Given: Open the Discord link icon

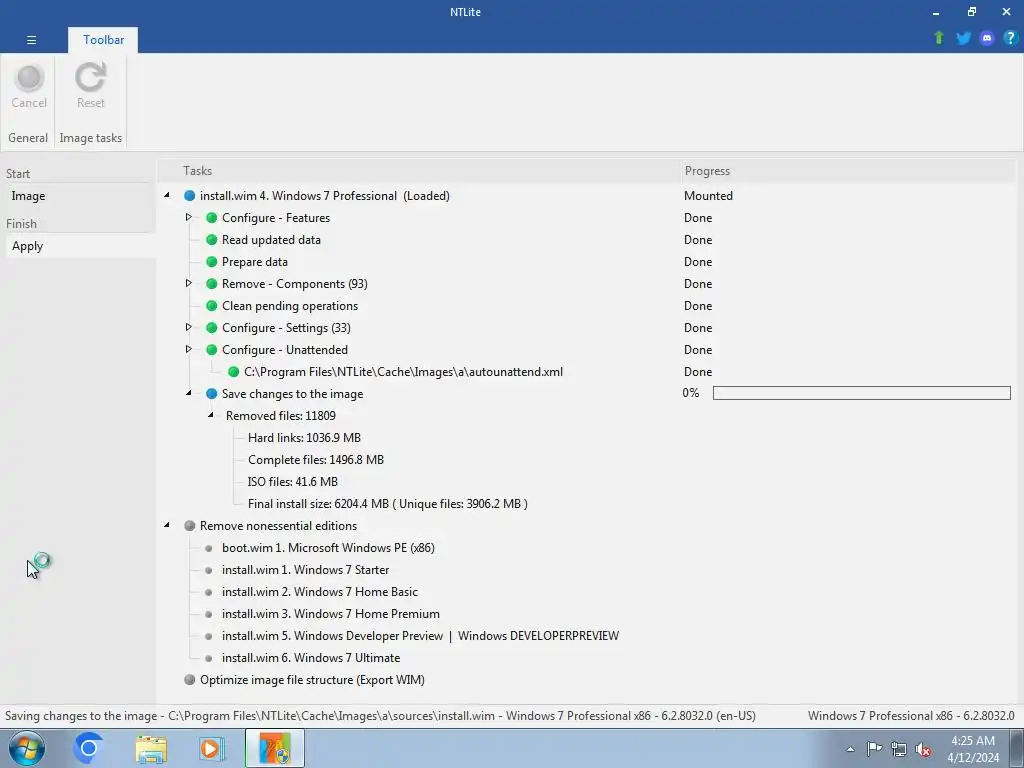Looking at the screenshot, I should (x=987, y=38).
